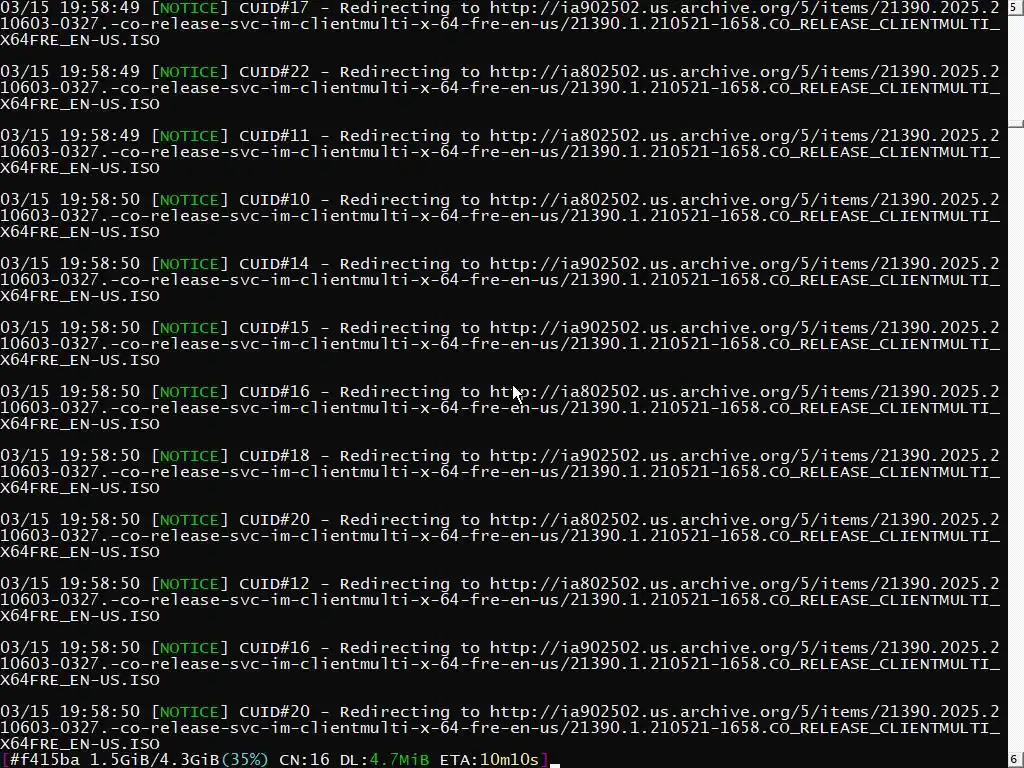
Task: Click the CUID#11 identifier text
Action: 274,136
